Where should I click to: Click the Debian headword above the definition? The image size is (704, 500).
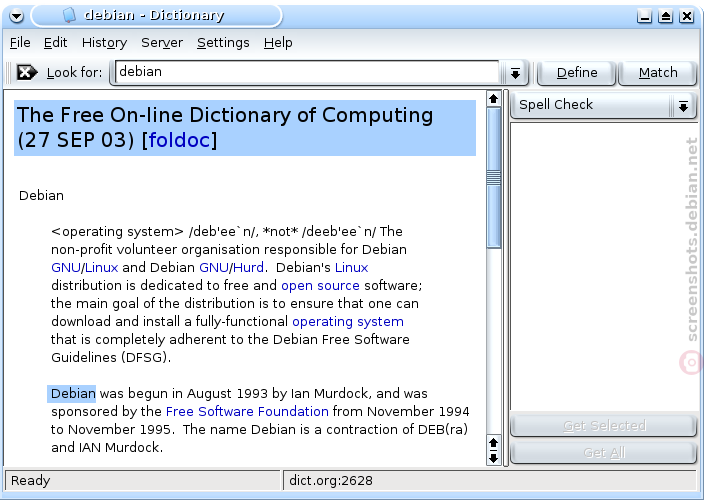41,196
